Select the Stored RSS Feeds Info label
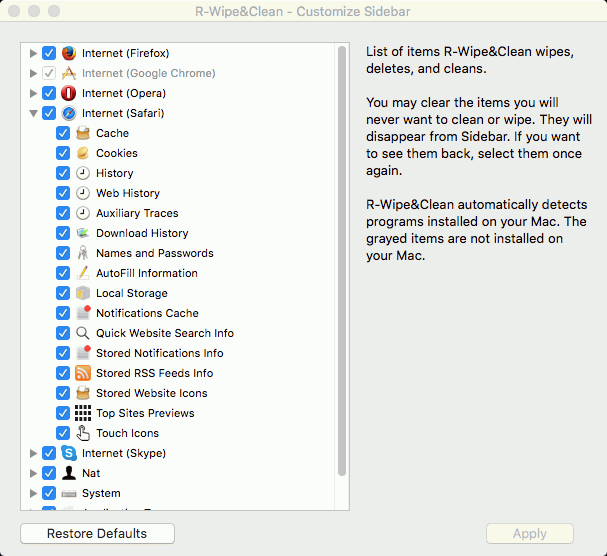Viewport: 607px width, 556px height. 154,373
